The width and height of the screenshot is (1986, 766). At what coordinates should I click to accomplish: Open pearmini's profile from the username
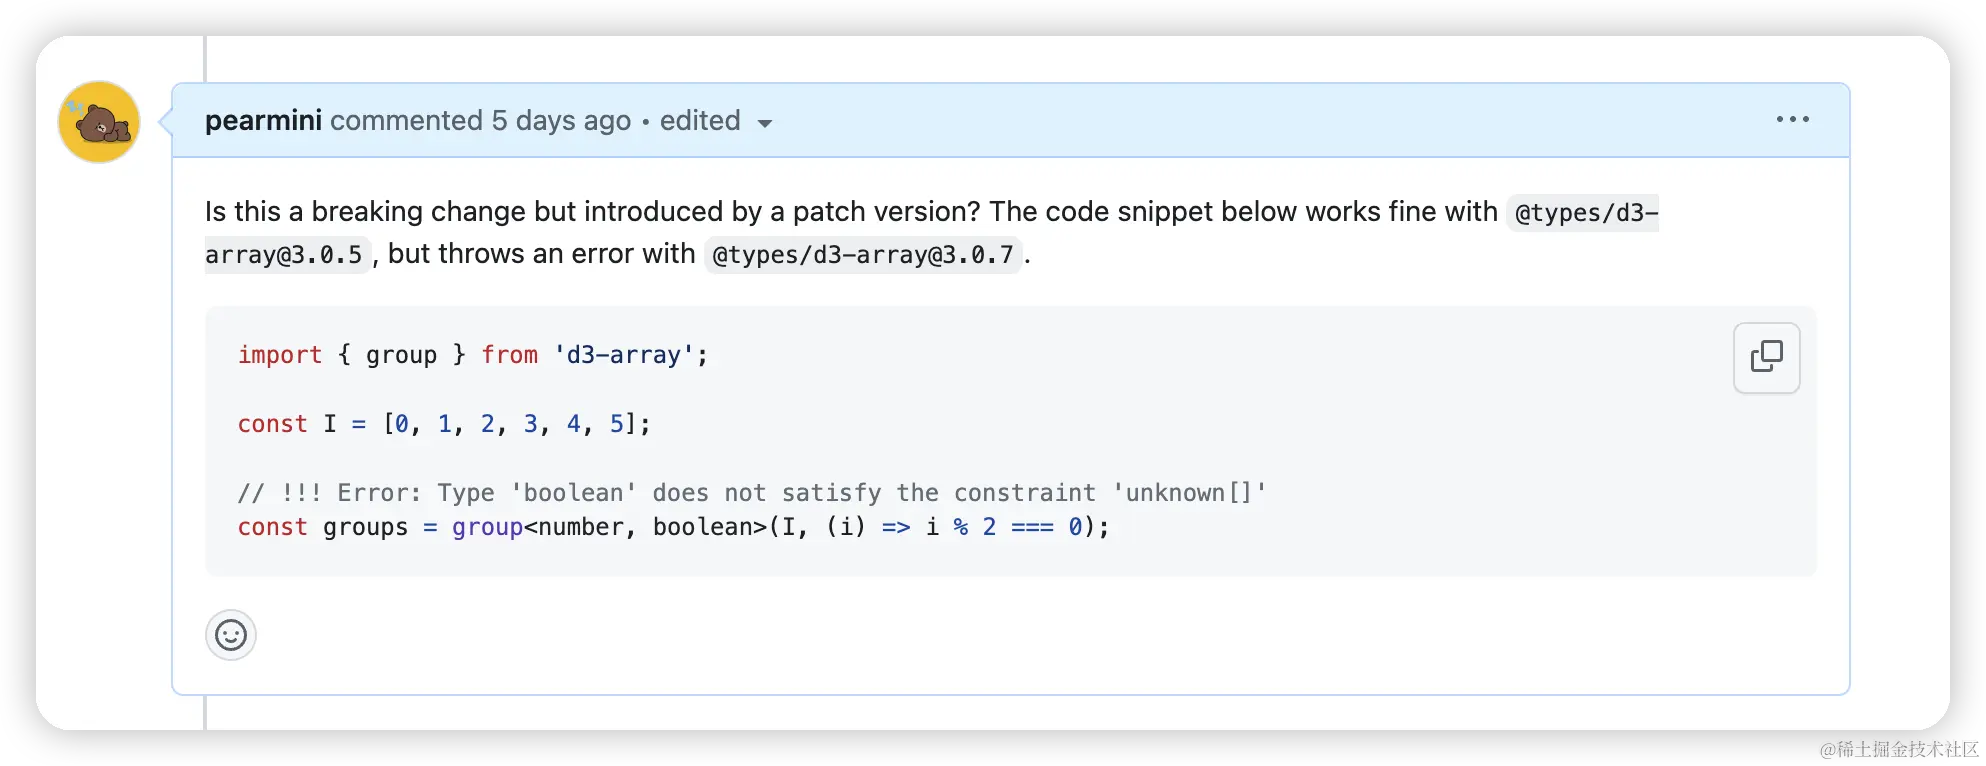tap(263, 121)
